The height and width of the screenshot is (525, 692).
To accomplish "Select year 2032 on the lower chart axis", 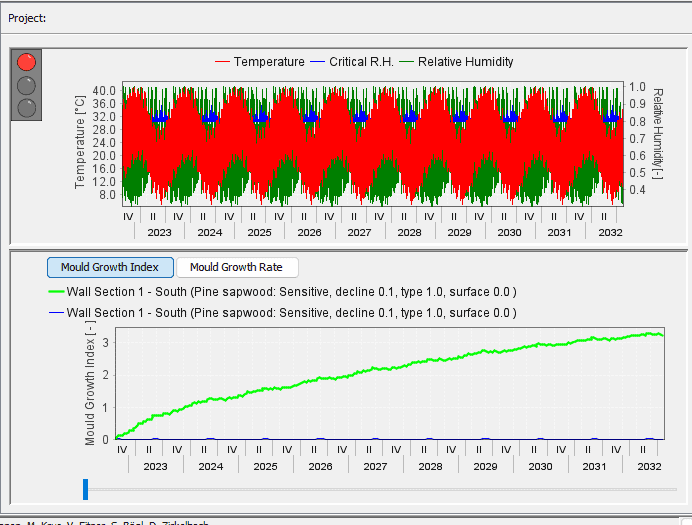I will 649,466.
